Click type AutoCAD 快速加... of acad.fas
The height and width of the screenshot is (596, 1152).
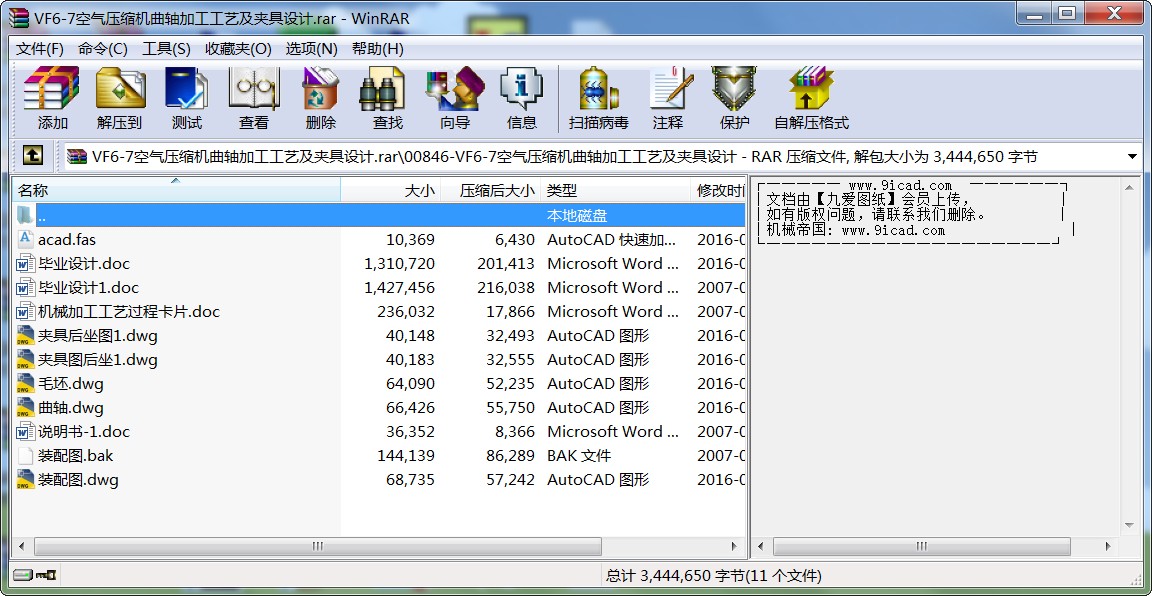[x=611, y=239]
